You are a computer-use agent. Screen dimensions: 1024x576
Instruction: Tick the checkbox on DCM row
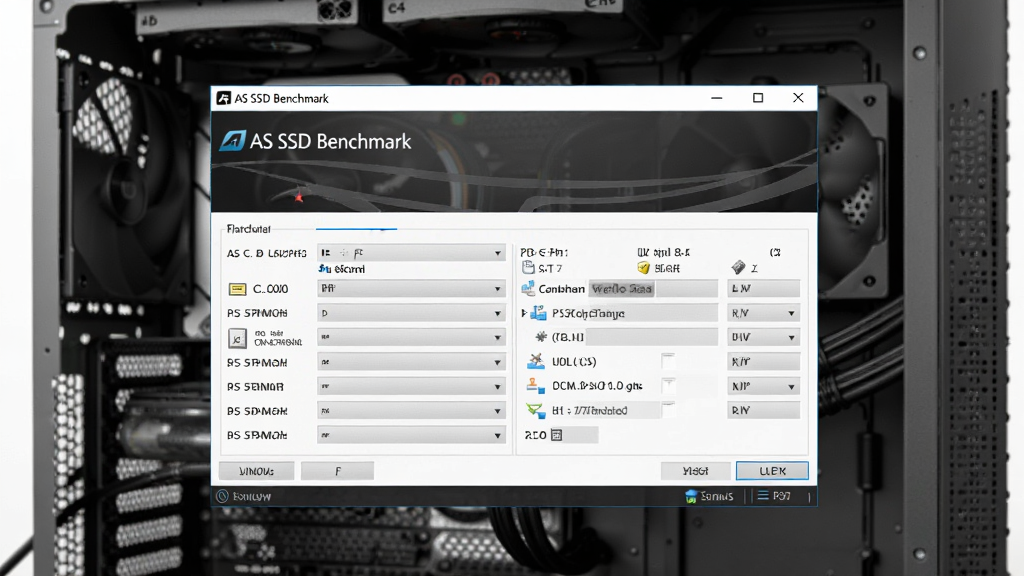click(x=668, y=386)
